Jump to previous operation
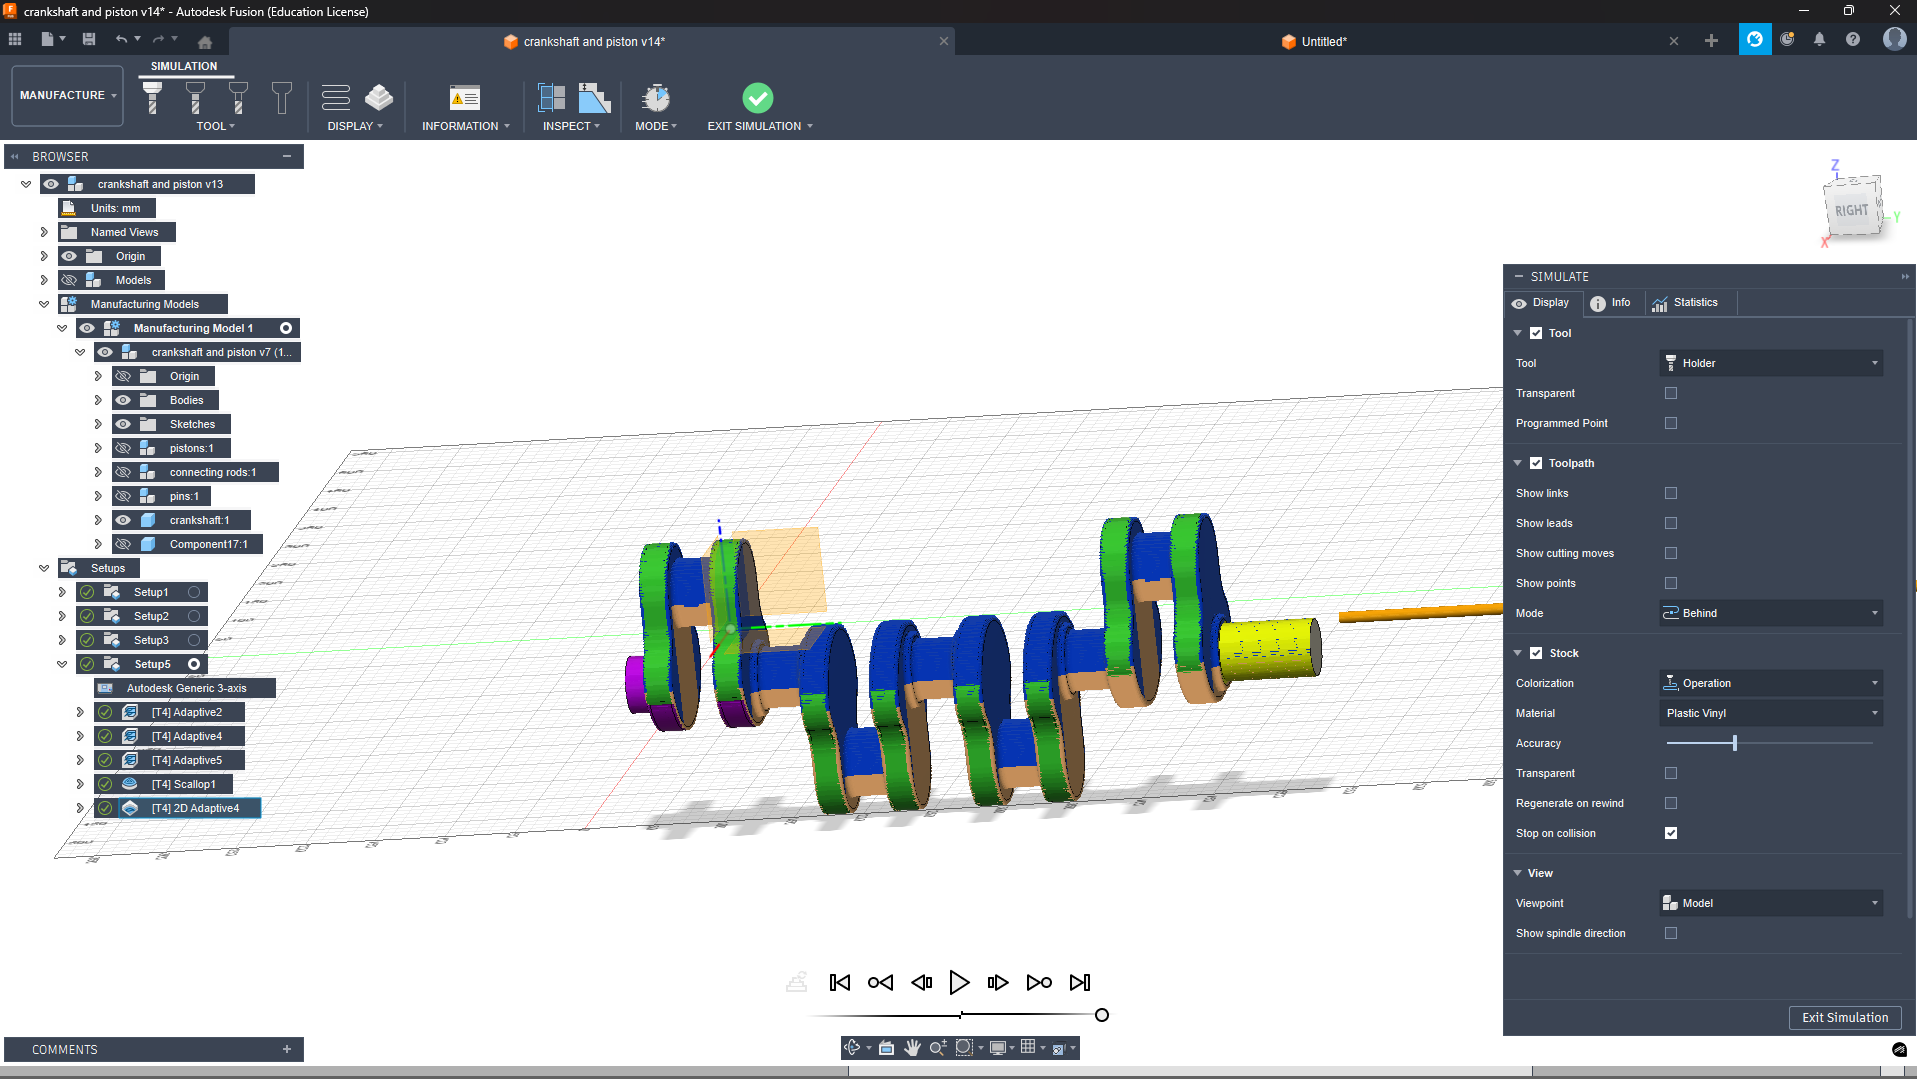This screenshot has width=1917, height=1079. [880, 983]
